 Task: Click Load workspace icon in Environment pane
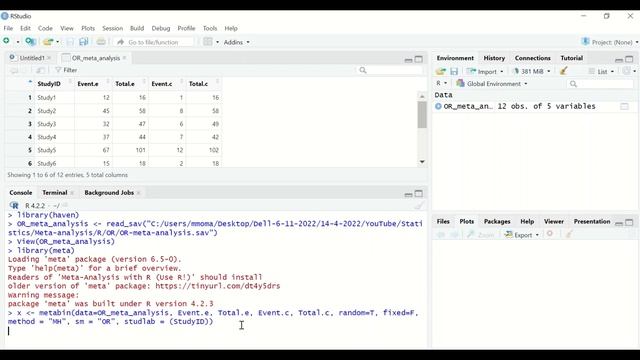click(x=440, y=71)
